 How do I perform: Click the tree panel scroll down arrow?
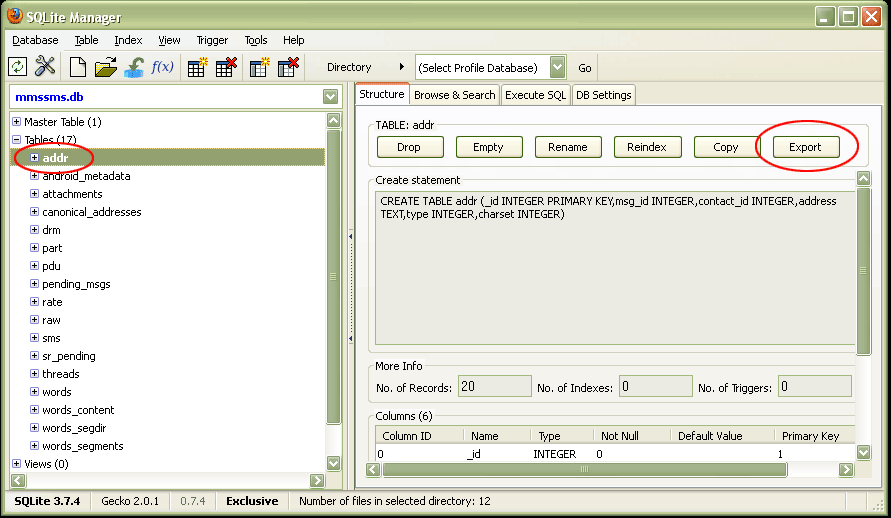tap(334, 463)
